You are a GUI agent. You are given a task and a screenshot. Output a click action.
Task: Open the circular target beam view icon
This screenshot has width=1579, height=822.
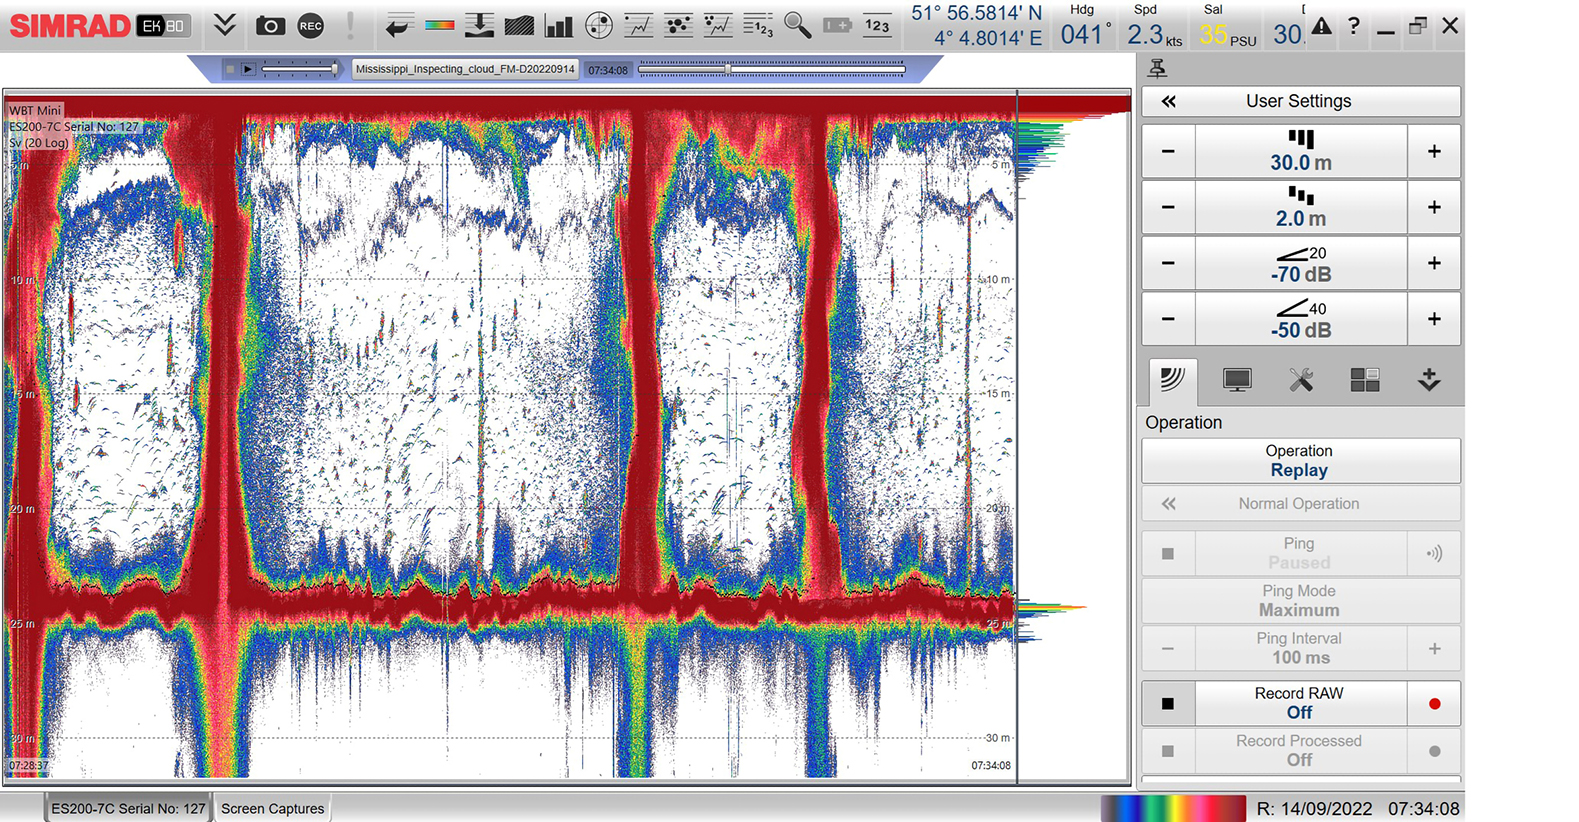click(x=599, y=26)
